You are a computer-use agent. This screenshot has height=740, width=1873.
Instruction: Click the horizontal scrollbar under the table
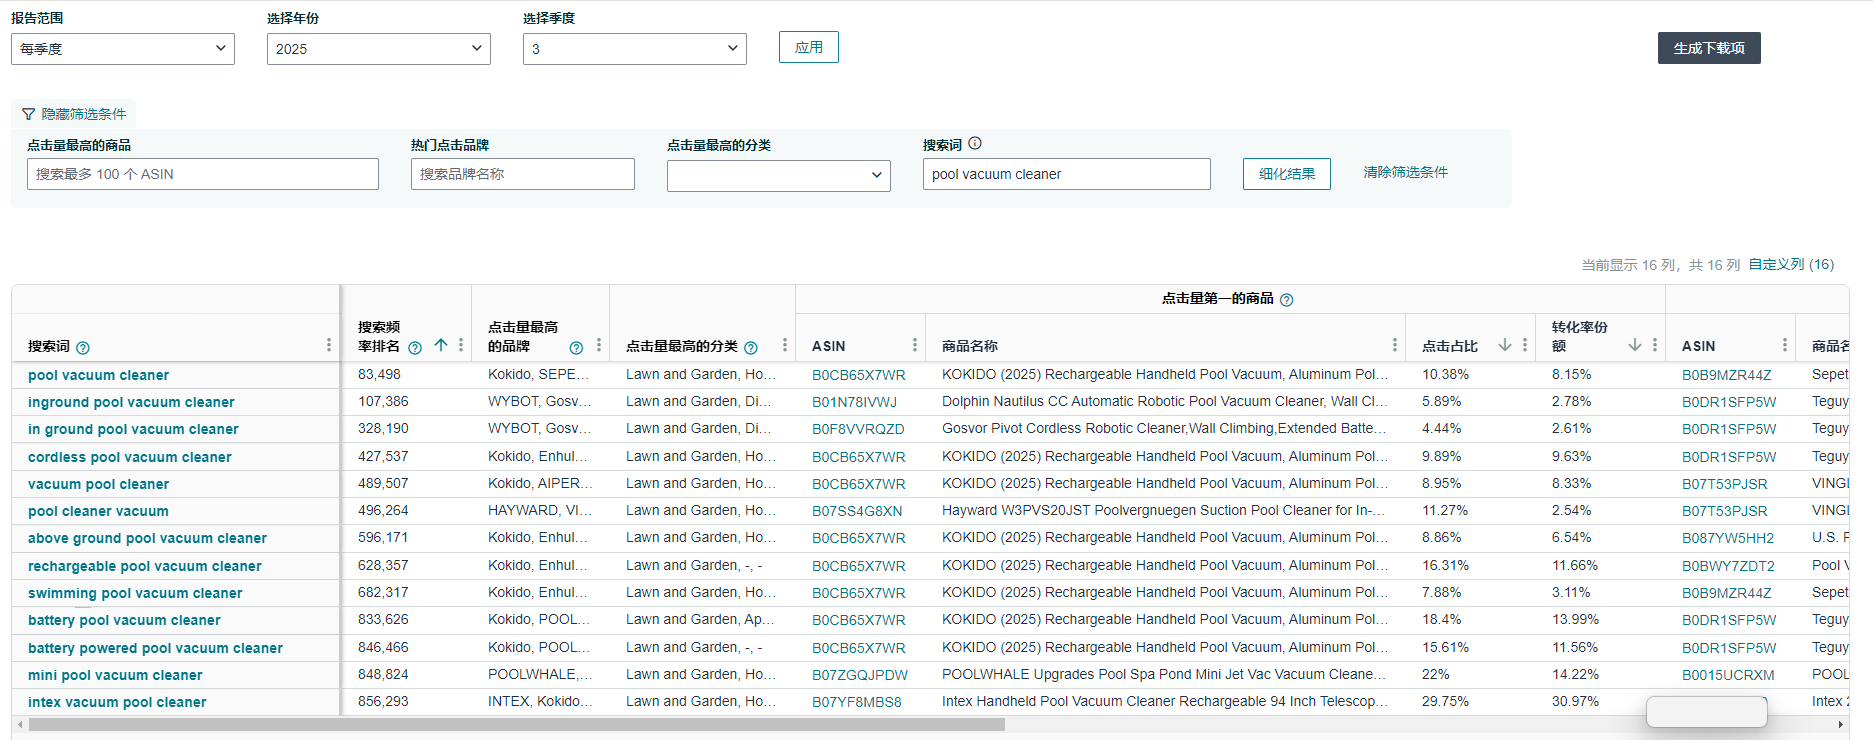517,725
